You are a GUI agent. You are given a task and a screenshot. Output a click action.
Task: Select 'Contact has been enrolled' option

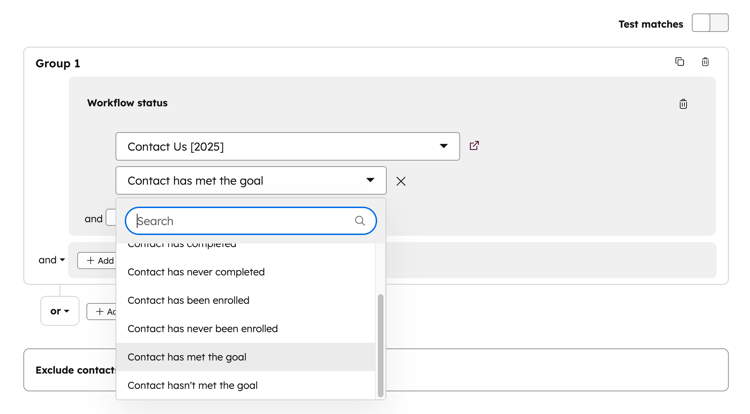(245, 300)
